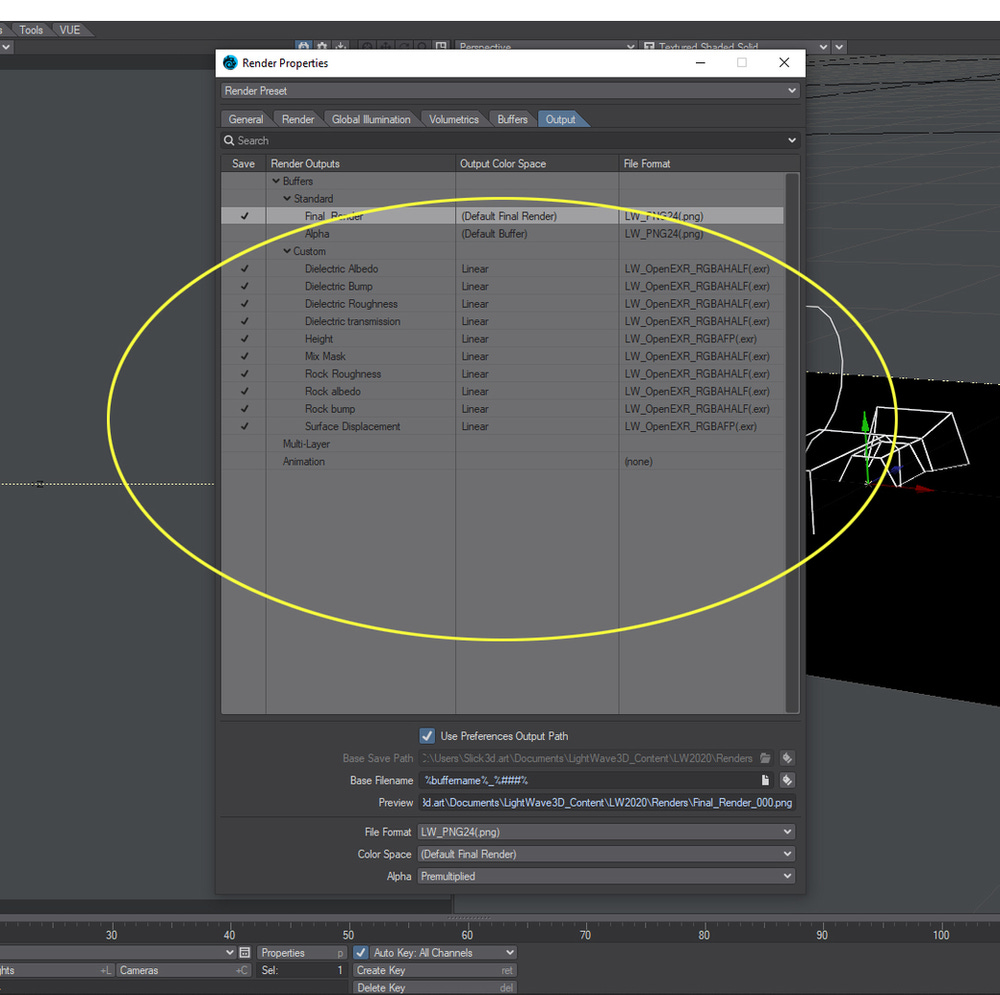Click the Create Key button
This screenshot has width=1000, height=995.
click(x=434, y=970)
